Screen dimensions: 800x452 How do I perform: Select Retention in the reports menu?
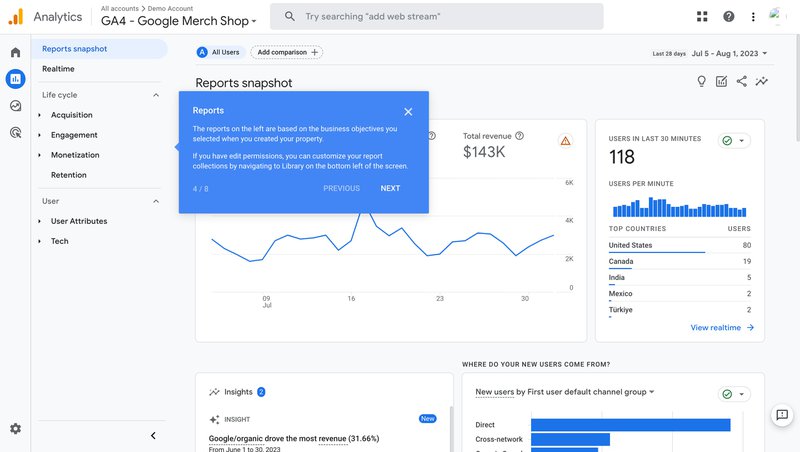[69, 175]
